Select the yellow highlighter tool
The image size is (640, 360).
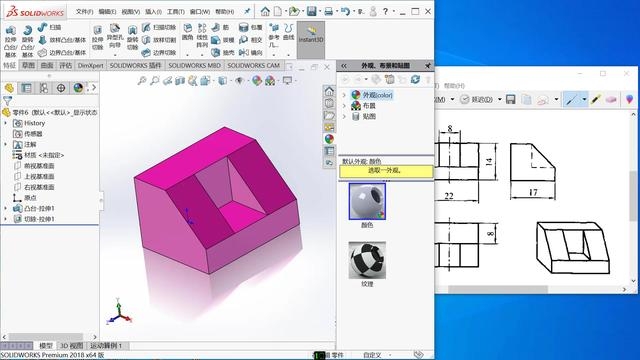pyautogui.click(x=596, y=99)
